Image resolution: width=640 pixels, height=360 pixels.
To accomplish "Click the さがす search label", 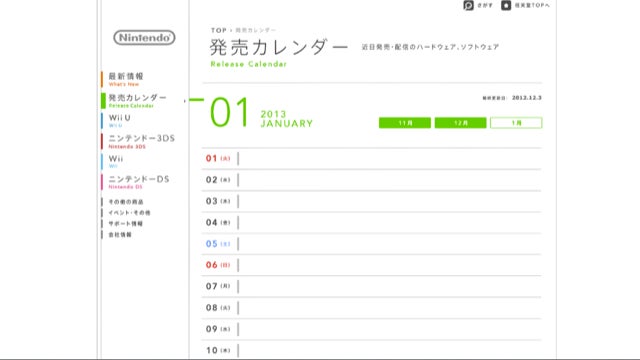I will [x=485, y=5].
